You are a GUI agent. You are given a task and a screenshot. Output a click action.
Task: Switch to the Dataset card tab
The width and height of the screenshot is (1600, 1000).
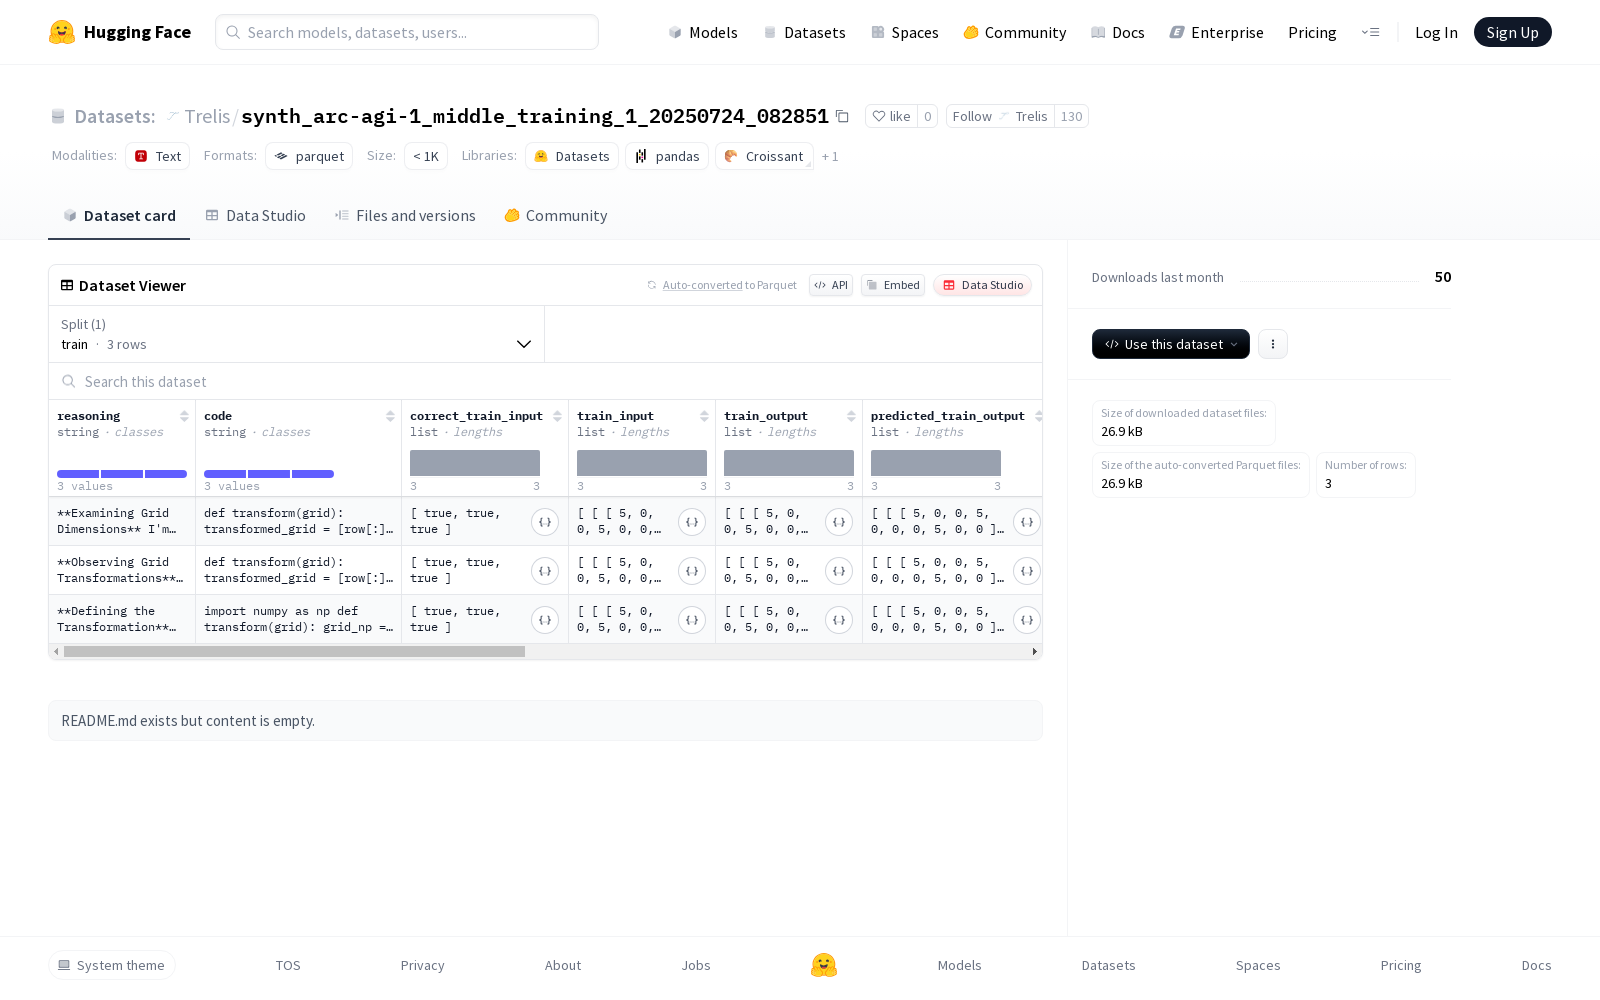tap(119, 216)
